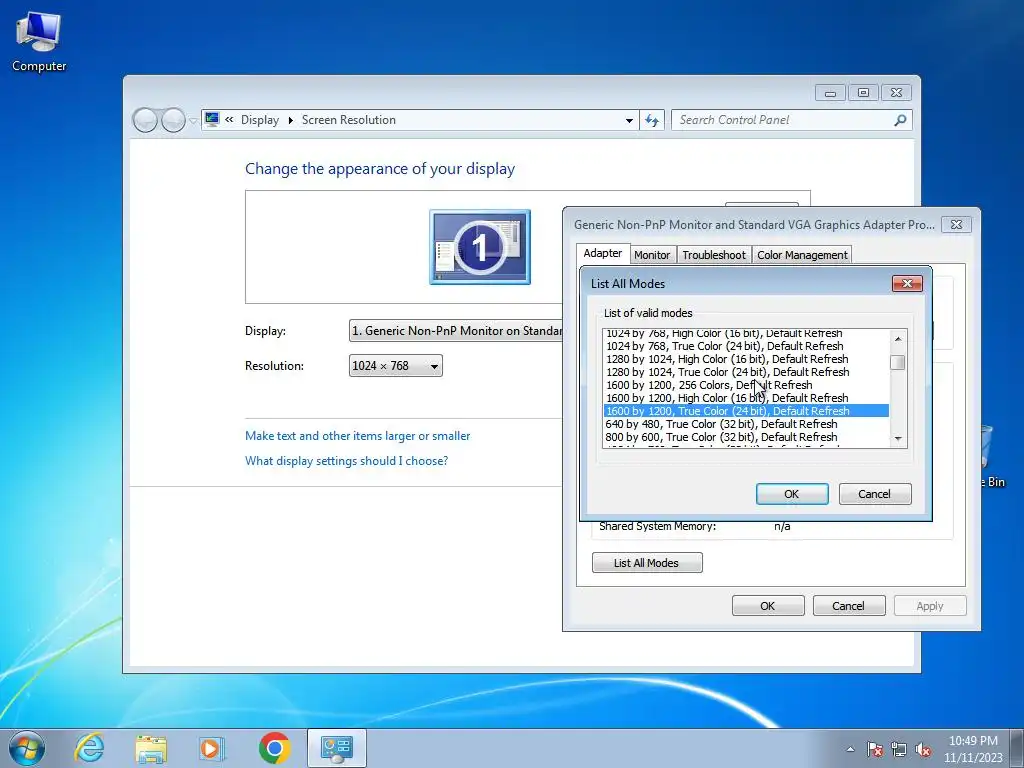Select monitor 1 thumbnail
Image resolution: width=1024 pixels, height=768 pixels.
tap(480, 247)
